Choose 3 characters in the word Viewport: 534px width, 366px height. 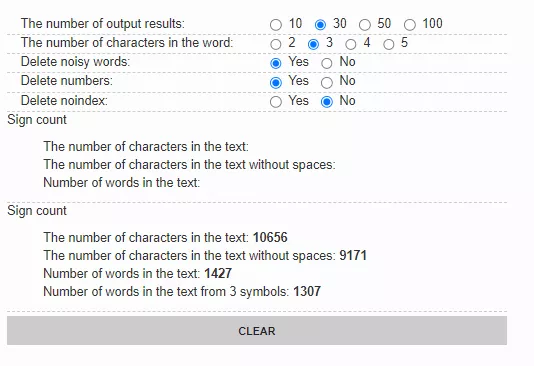313,44
